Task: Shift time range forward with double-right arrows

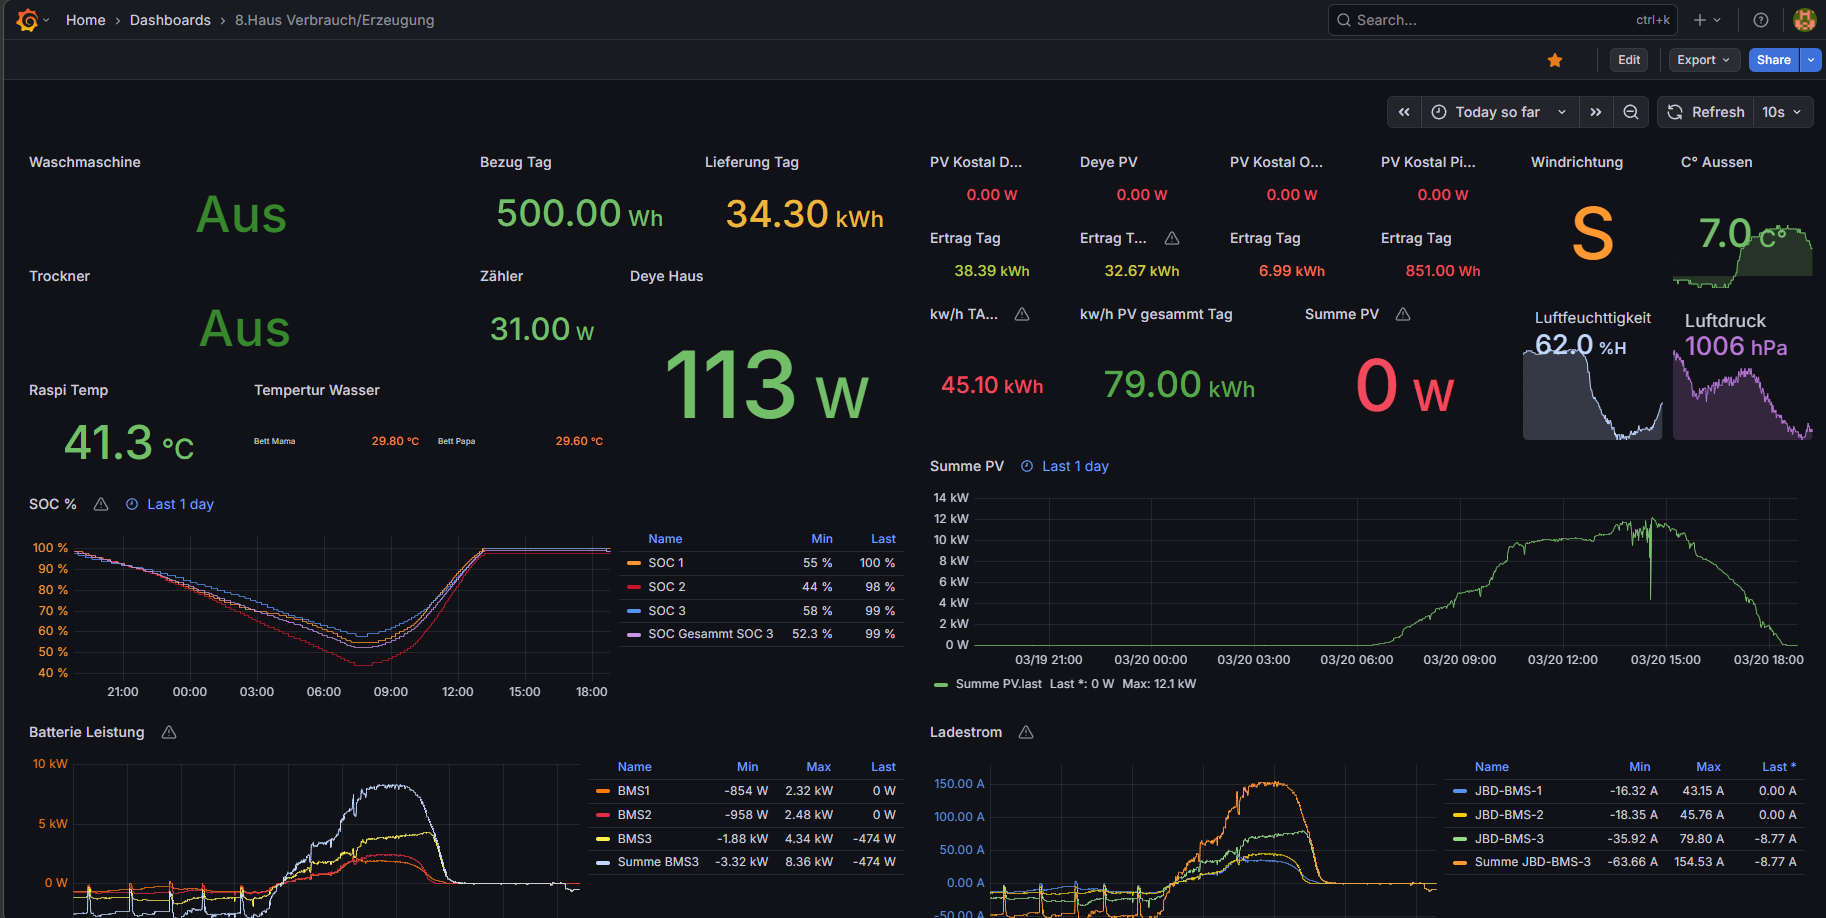Action: coord(1596,112)
